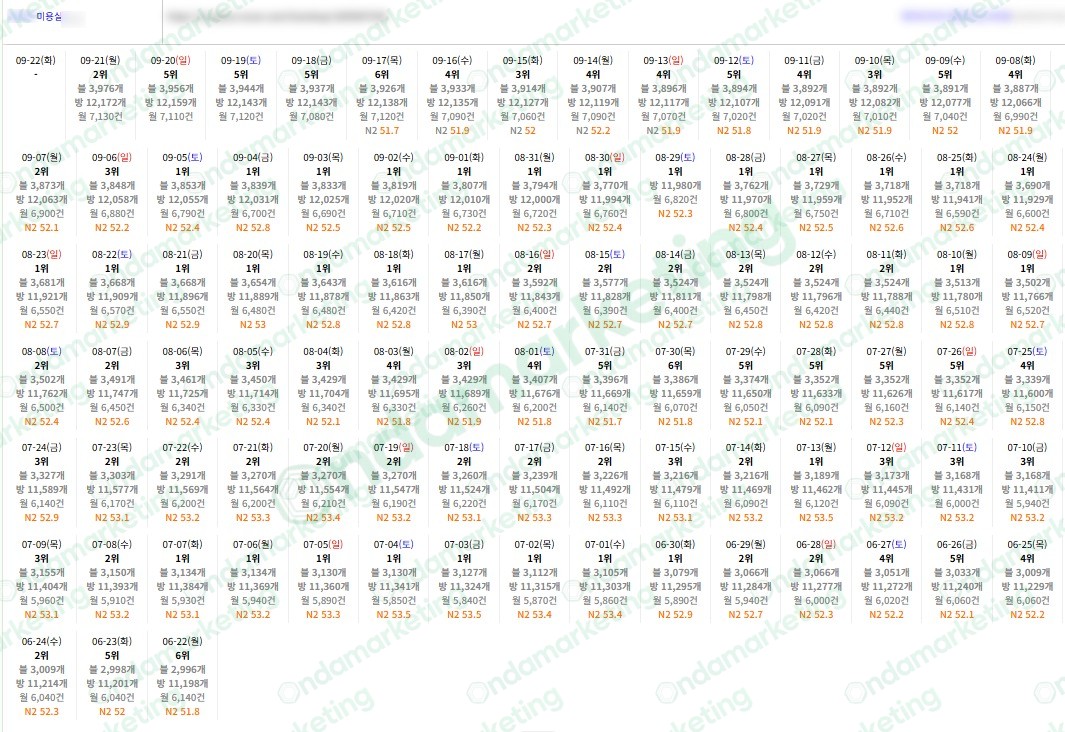Image resolution: width=1065 pixels, height=732 pixels.
Task: Click N2 52.8 under 07-25(토)
Action: [x=1027, y=422]
